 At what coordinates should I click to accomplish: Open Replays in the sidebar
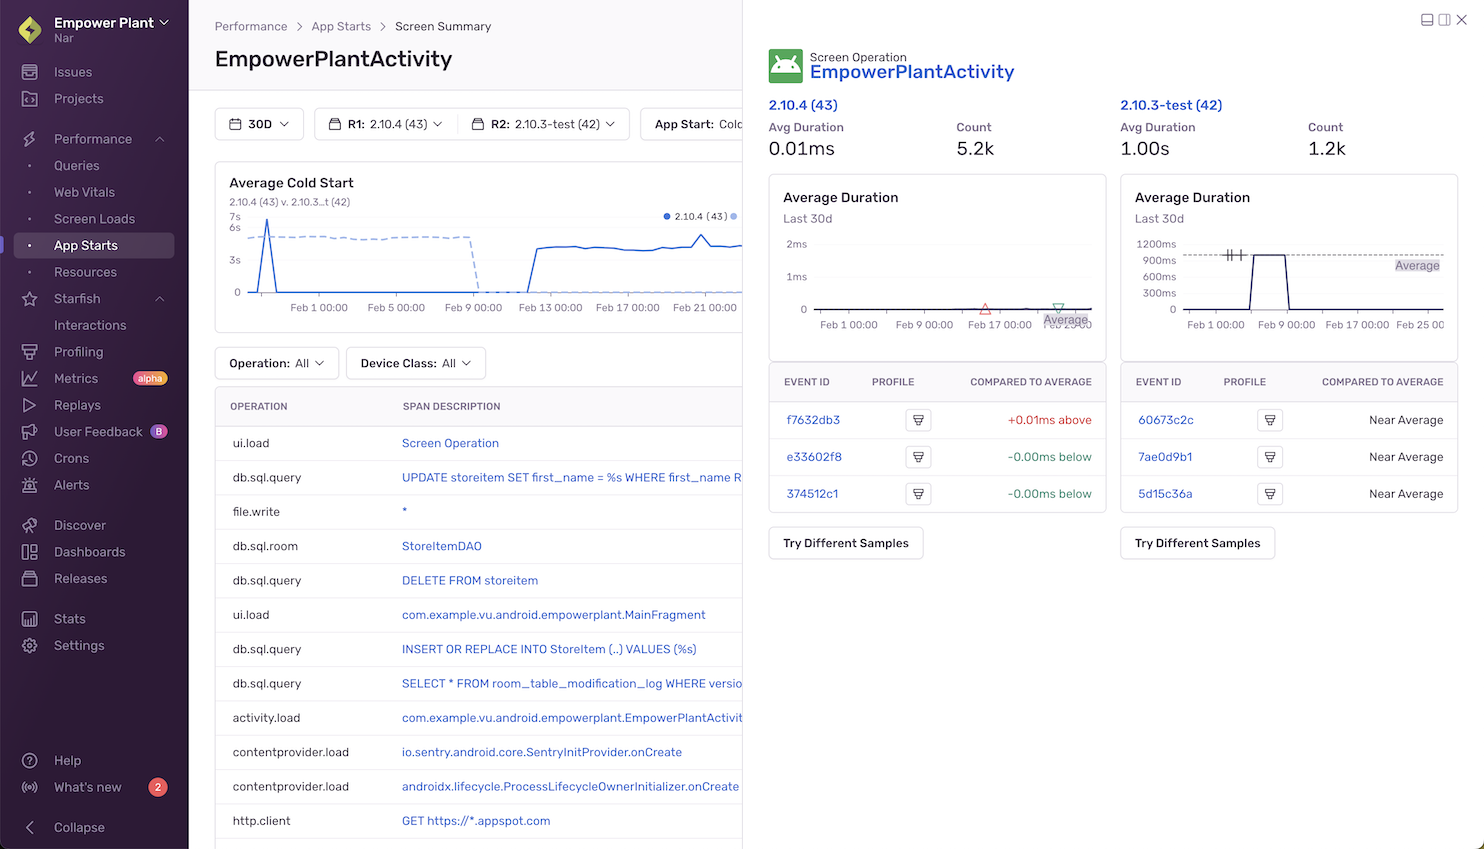pyautogui.click(x=77, y=405)
